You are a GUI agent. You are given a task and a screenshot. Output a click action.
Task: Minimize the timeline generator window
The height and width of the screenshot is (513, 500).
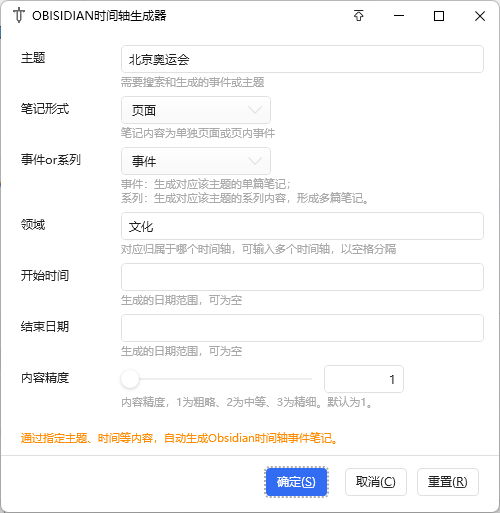point(399,16)
